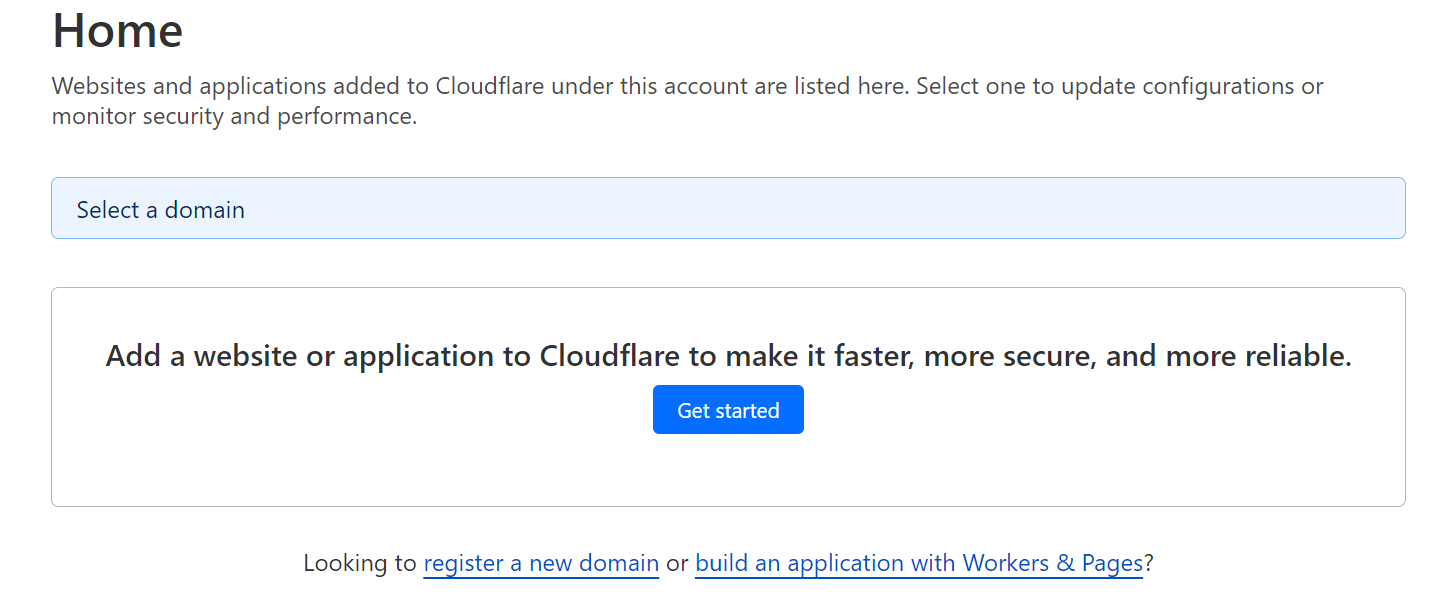Click the 'Looking to' text
The height and width of the screenshot is (615, 1443).
click(x=360, y=563)
